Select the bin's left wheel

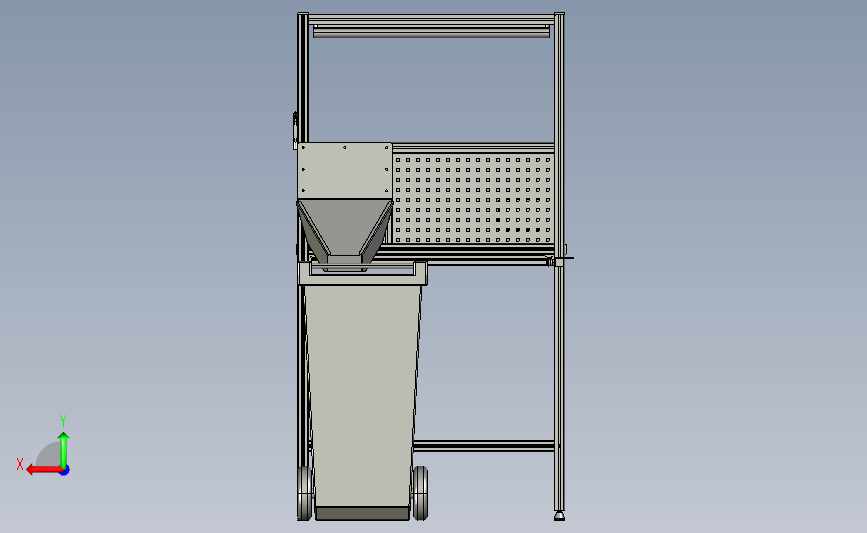click(305, 493)
